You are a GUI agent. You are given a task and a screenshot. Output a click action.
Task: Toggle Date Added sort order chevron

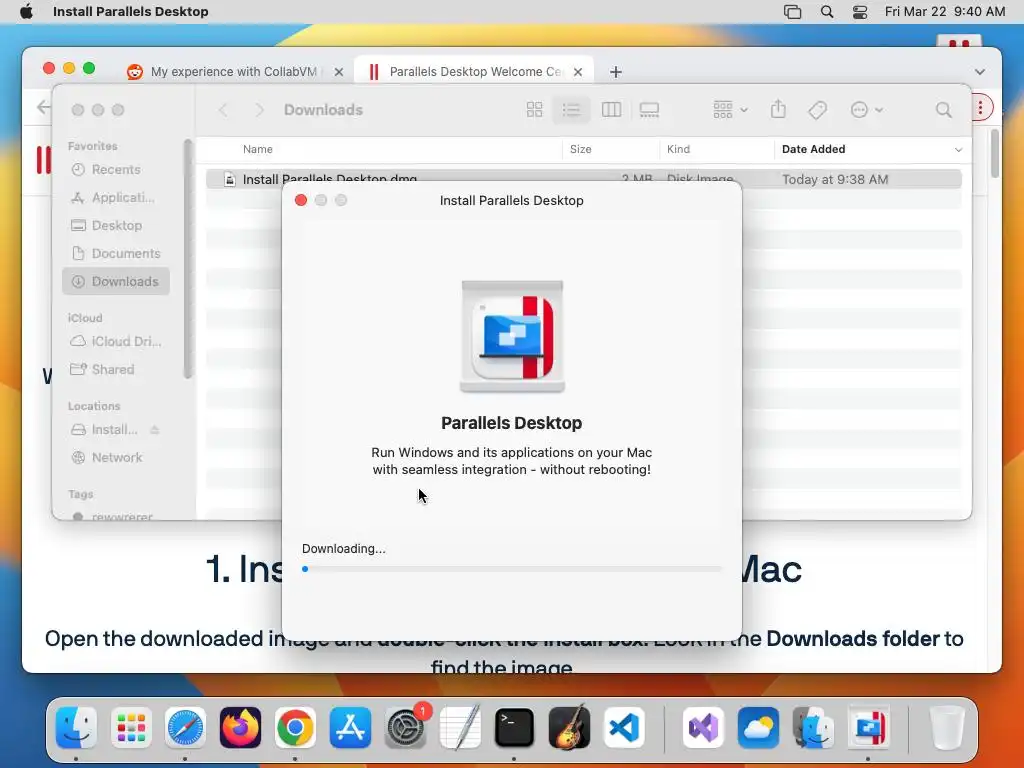[x=958, y=150]
